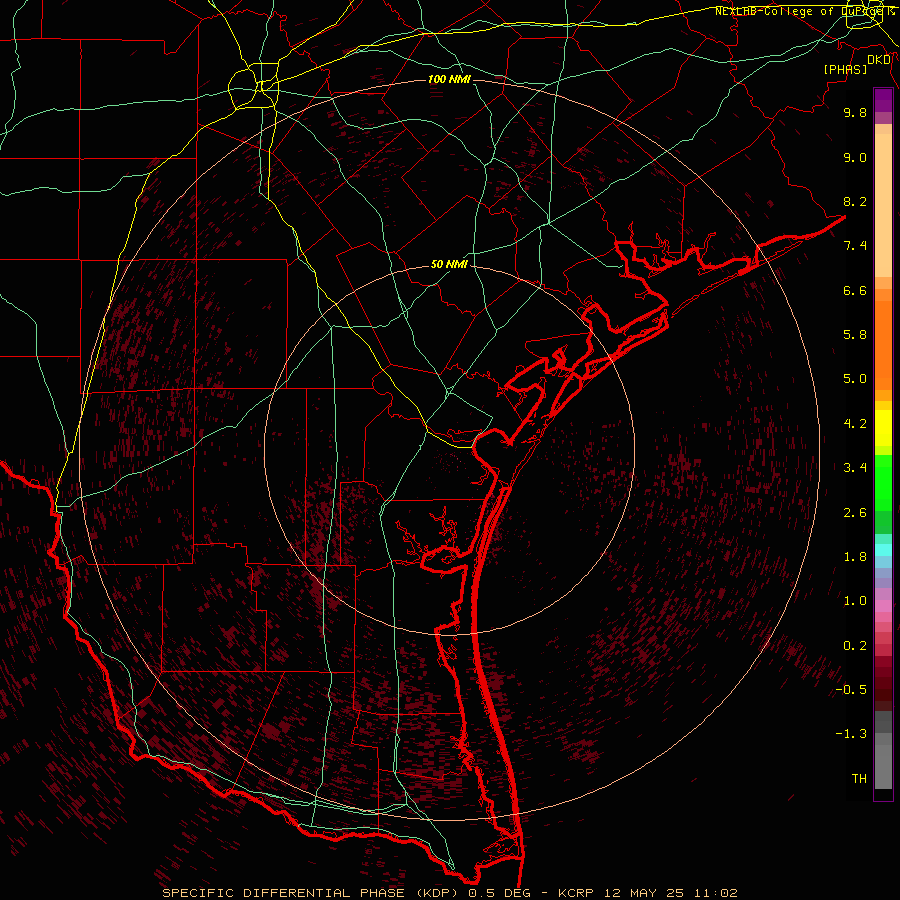The image size is (900, 900).
Task: Click the "50 NMI" range ring label
Action: click(x=449, y=264)
